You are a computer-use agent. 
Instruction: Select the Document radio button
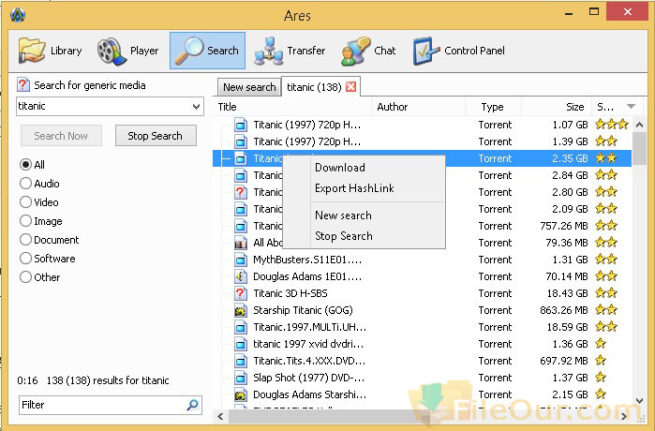[26, 240]
